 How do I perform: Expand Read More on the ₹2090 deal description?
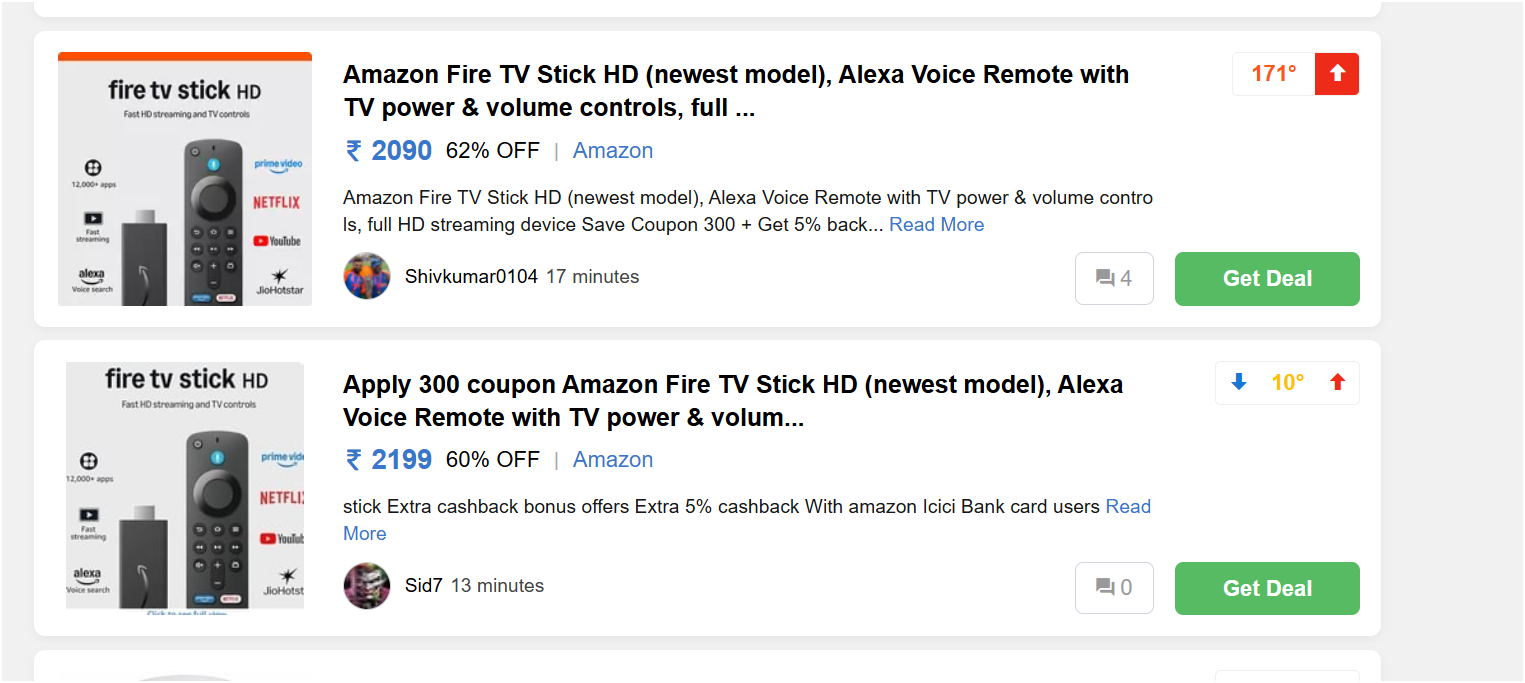pos(936,225)
